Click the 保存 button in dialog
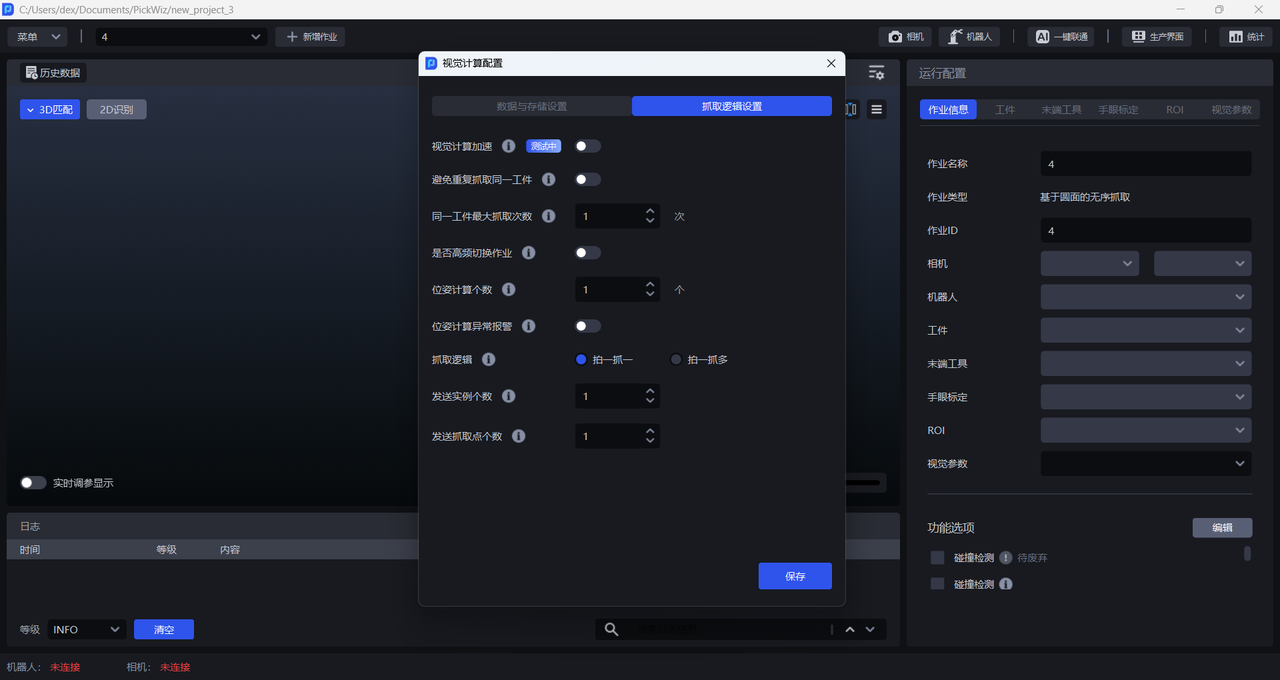Image resolution: width=1280 pixels, height=680 pixels. pyautogui.click(x=795, y=576)
